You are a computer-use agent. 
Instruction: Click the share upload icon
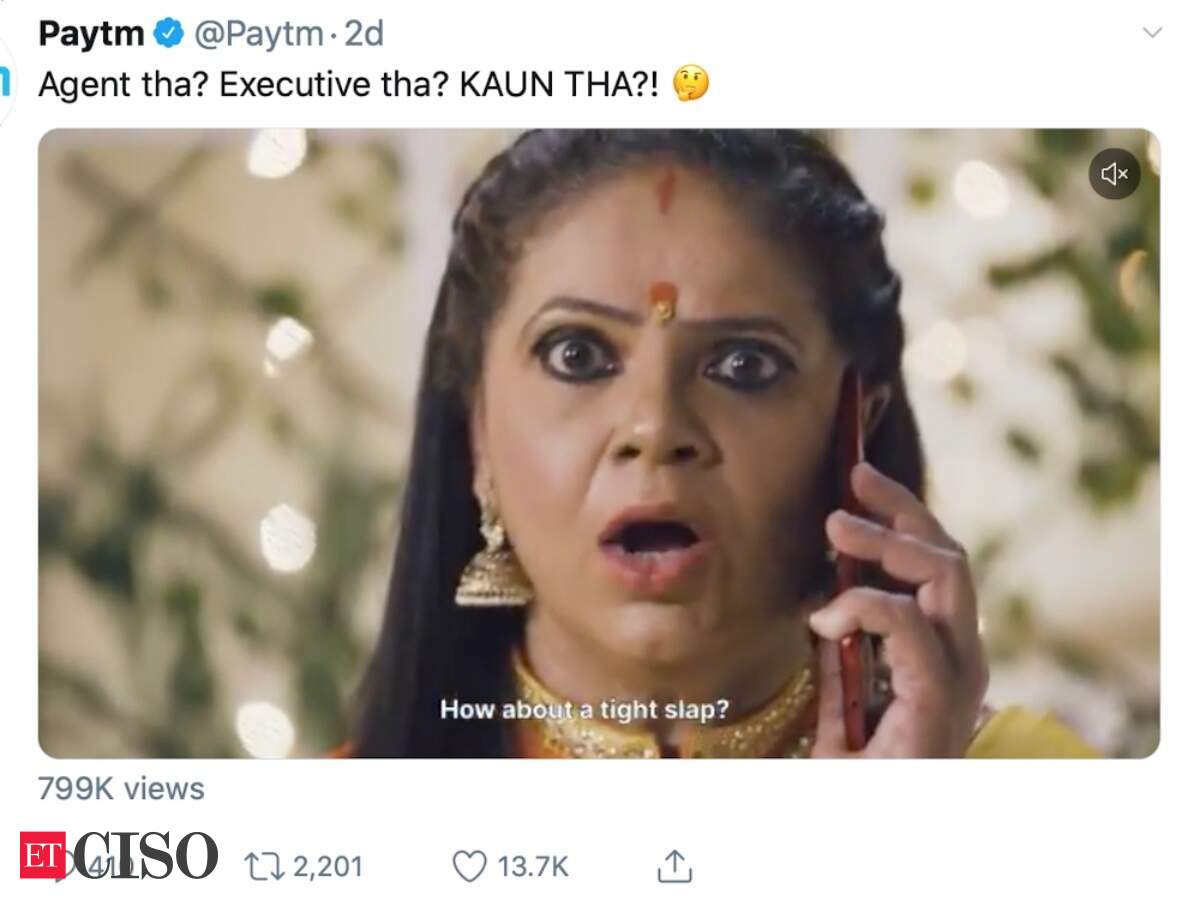coord(674,866)
